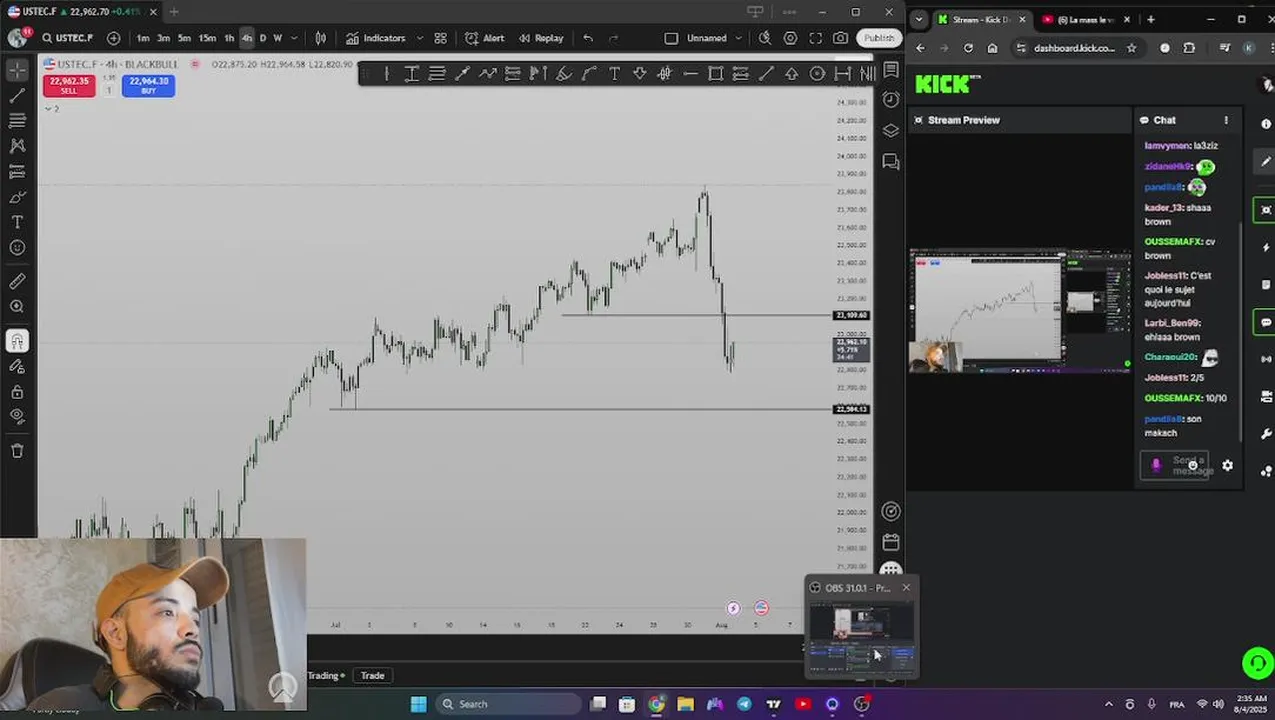Open the chats icon on right sidebar

pyautogui.click(x=891, y=162)
